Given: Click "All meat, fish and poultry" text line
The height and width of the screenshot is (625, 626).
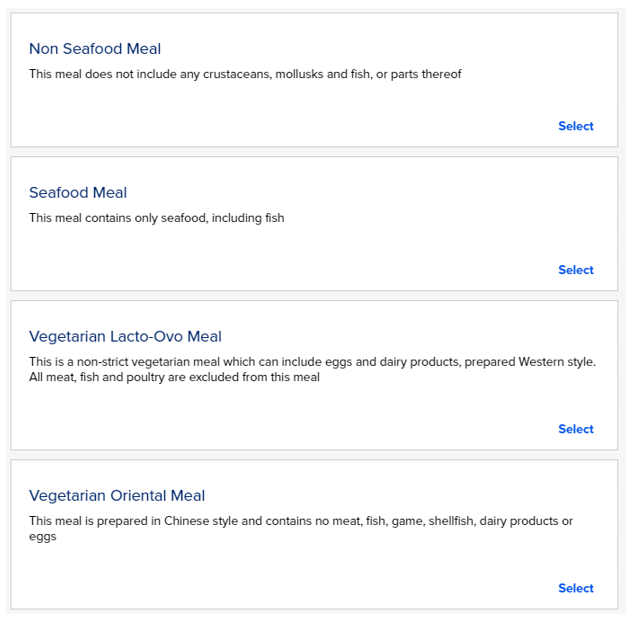Looking at the screenshot, I should [x=174, y=377].
